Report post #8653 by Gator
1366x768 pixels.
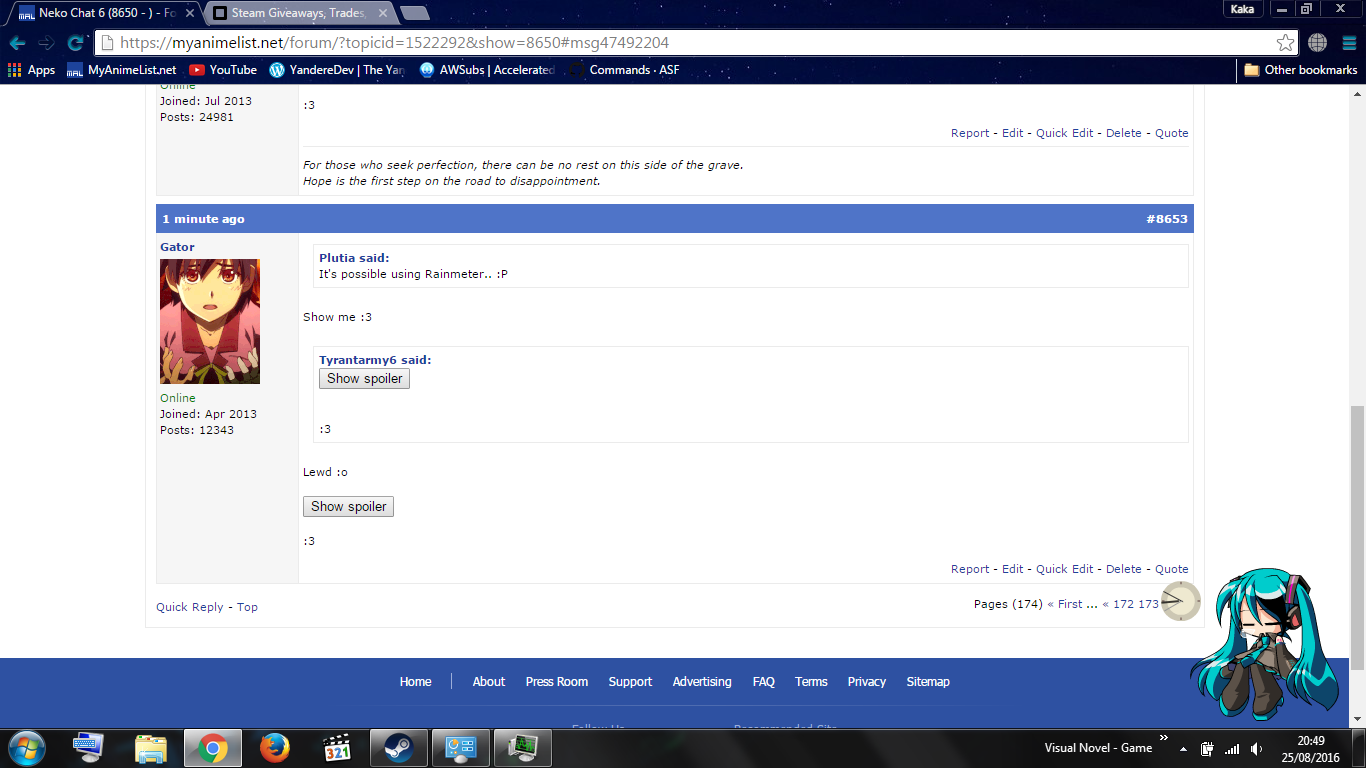970,569
